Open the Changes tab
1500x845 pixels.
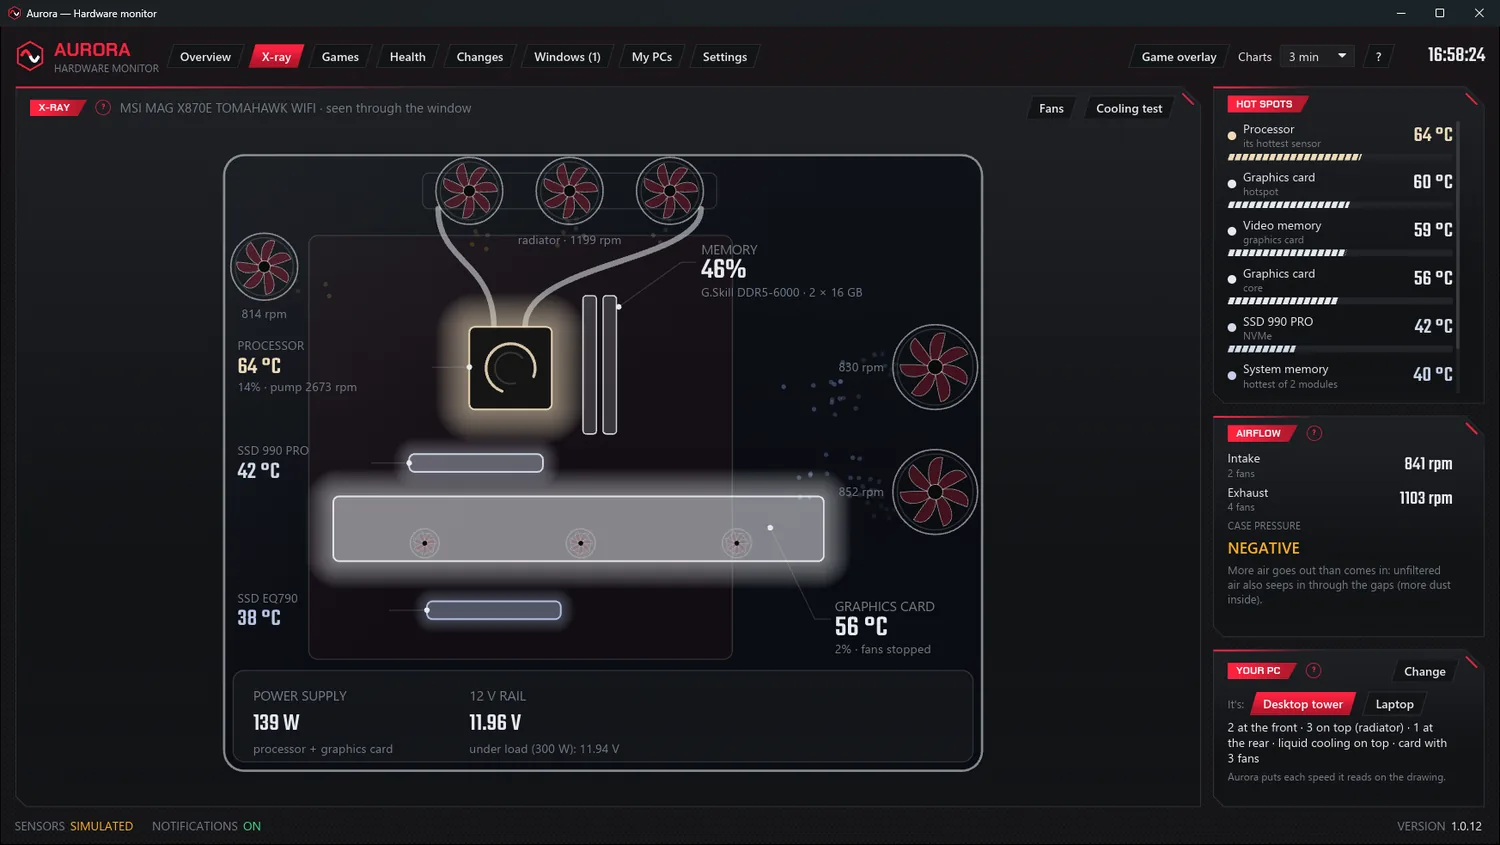tap(480, 57)
